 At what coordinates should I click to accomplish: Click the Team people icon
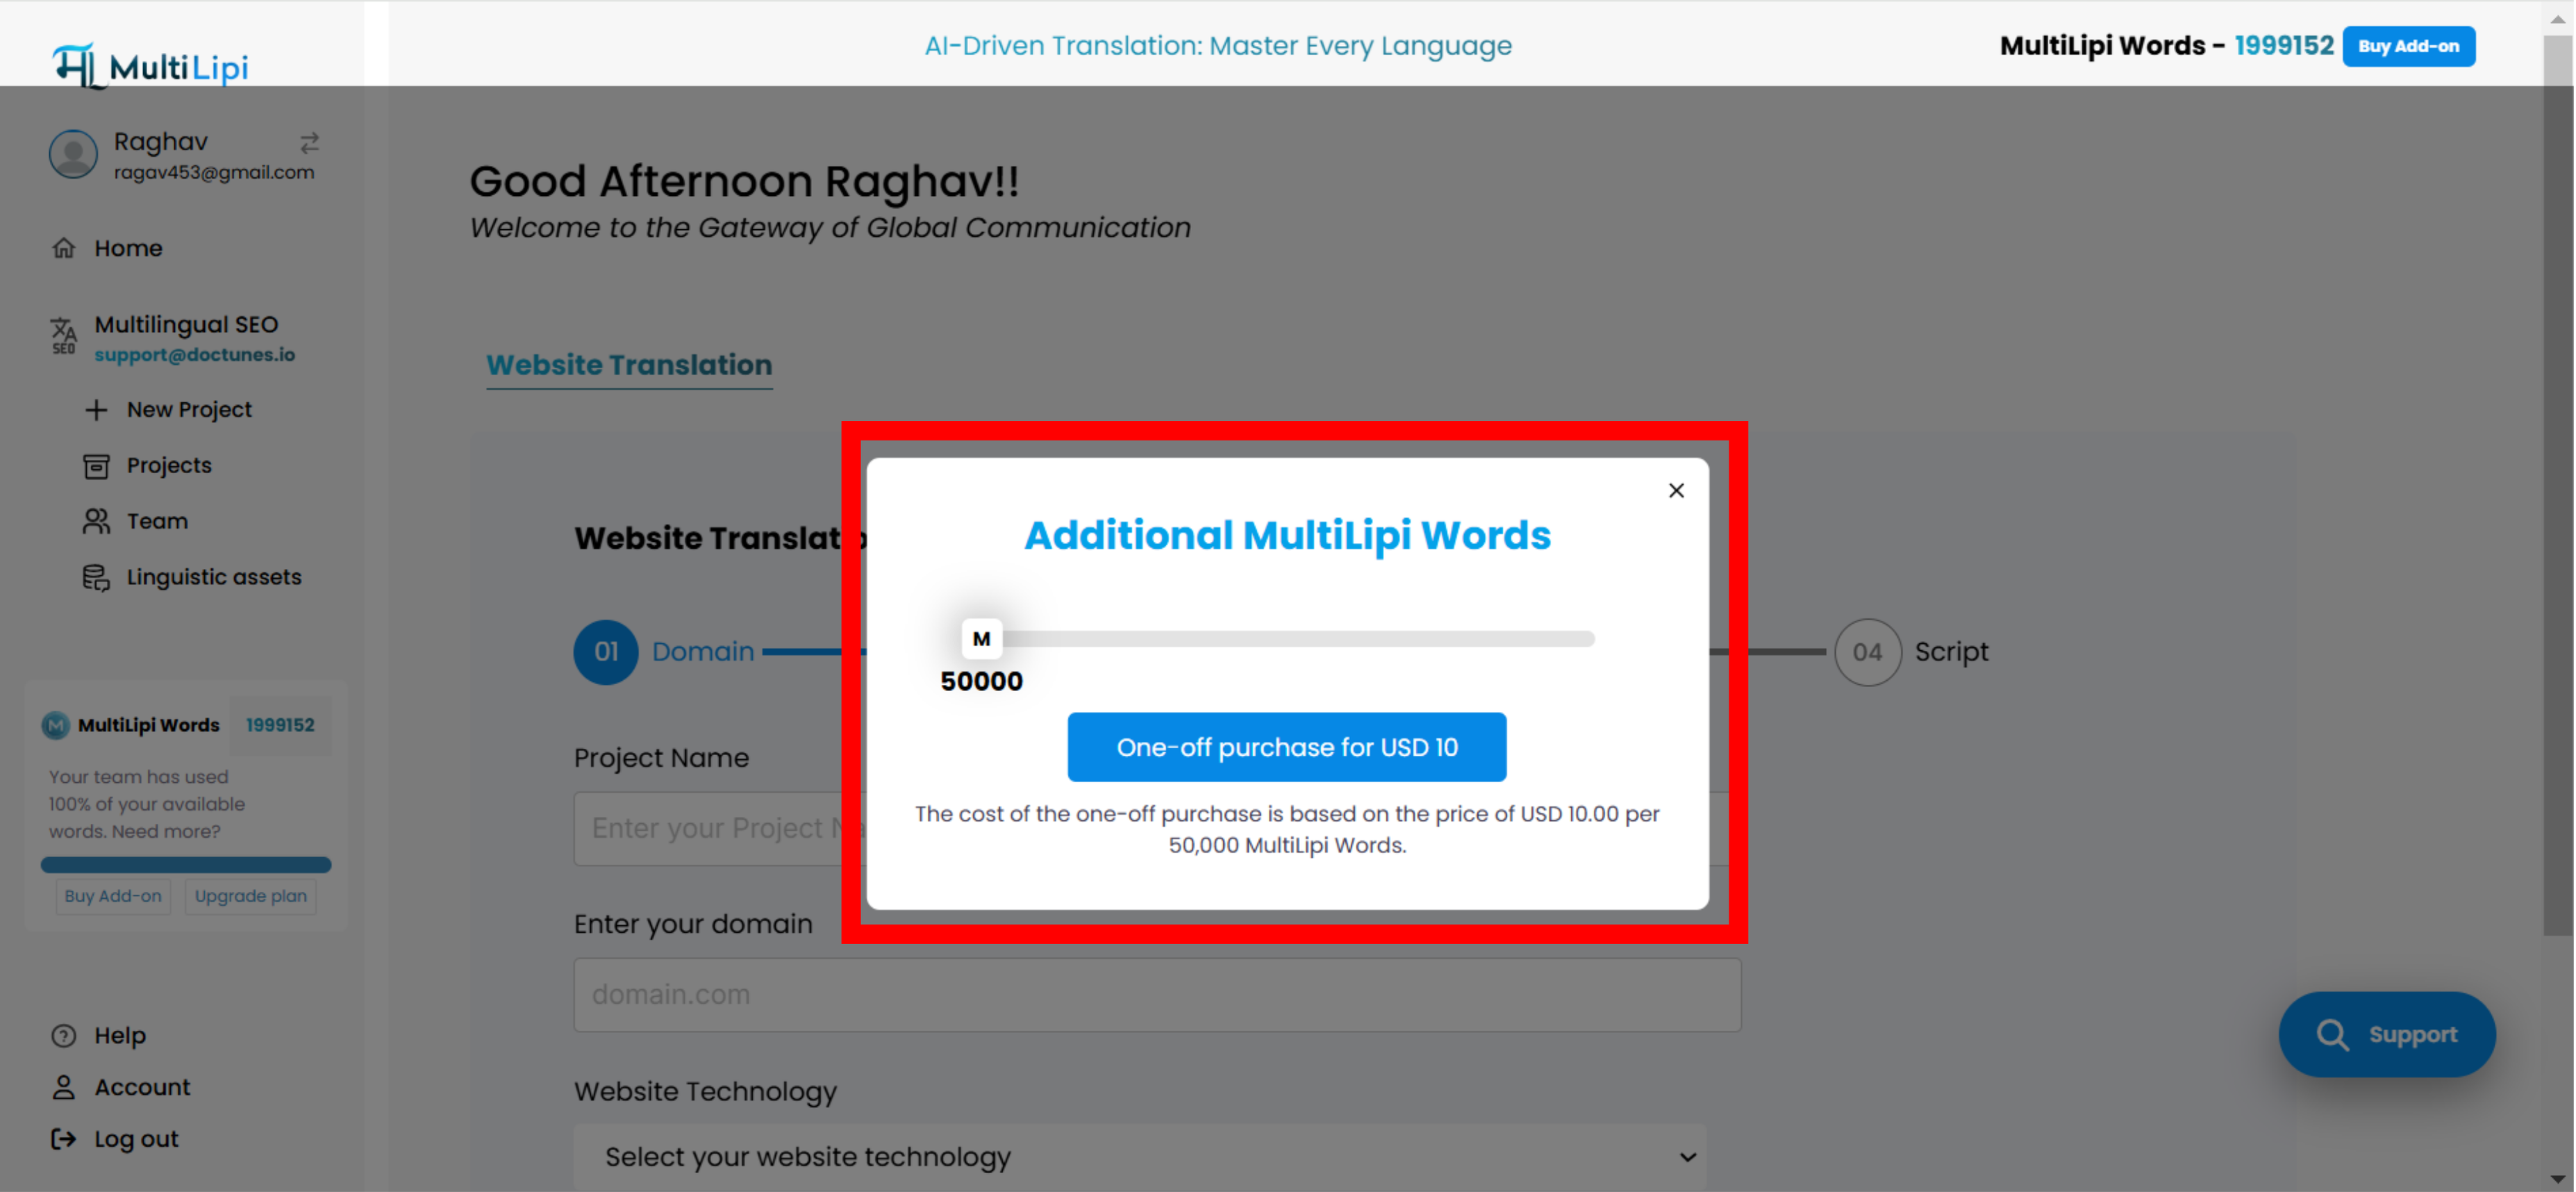pyautogui.click(x=96, y=522)
